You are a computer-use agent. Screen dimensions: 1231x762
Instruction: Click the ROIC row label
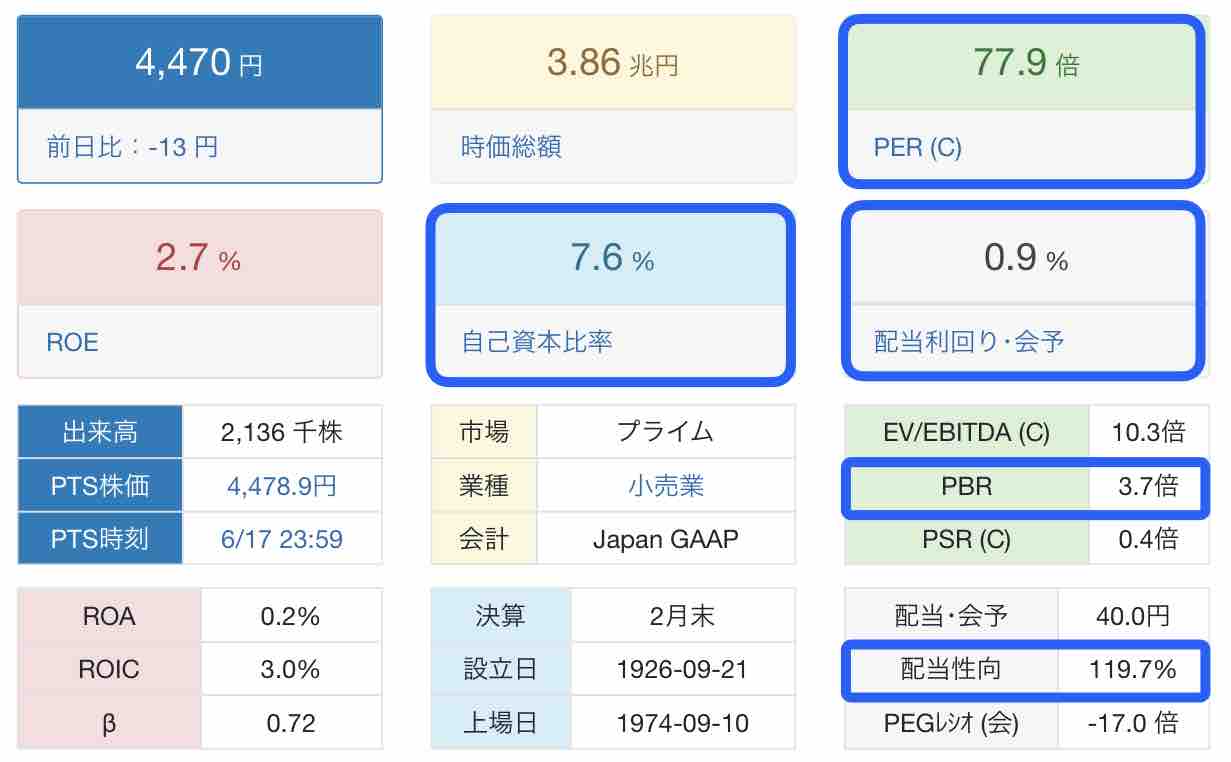pos(110,669)
